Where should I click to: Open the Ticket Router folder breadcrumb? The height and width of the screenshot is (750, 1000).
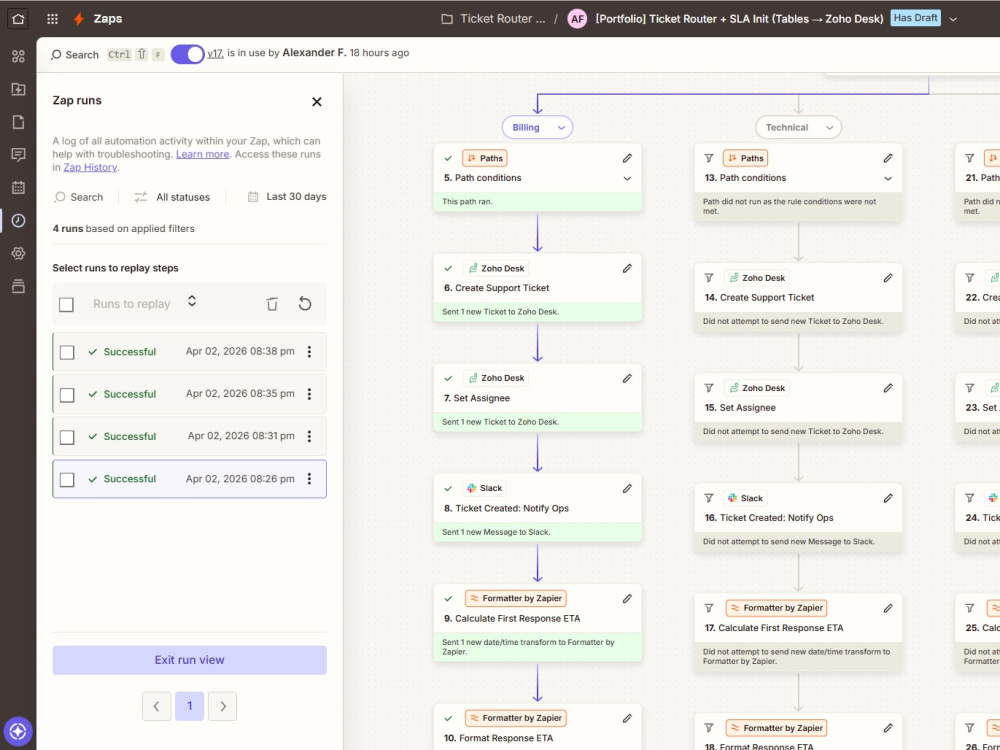coord(494,18)
